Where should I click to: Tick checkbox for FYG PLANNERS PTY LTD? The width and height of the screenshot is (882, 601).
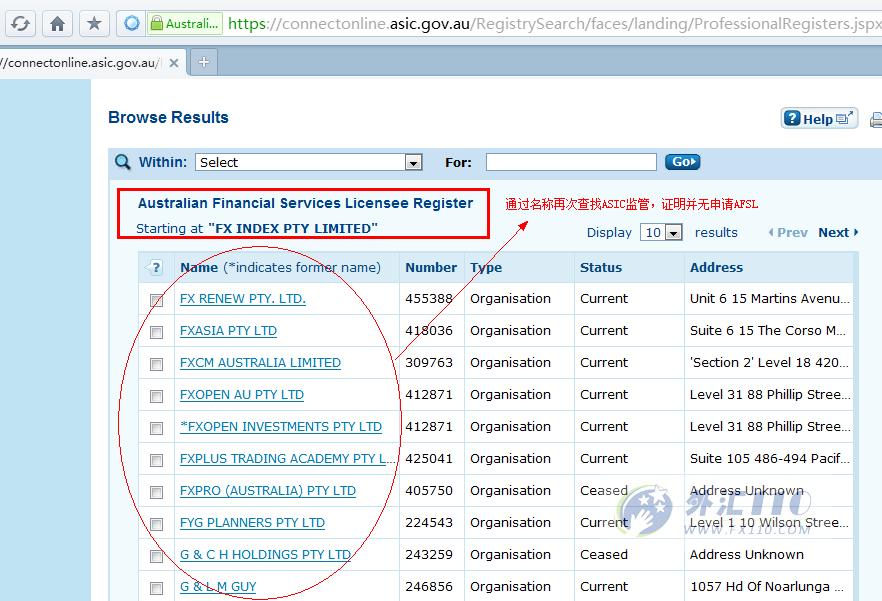coord(156,524)
